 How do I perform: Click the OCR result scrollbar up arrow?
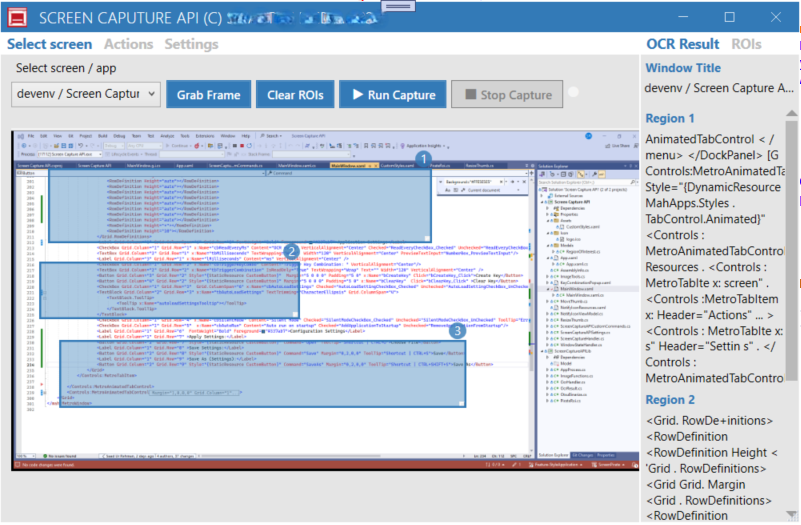coord(791,113)
